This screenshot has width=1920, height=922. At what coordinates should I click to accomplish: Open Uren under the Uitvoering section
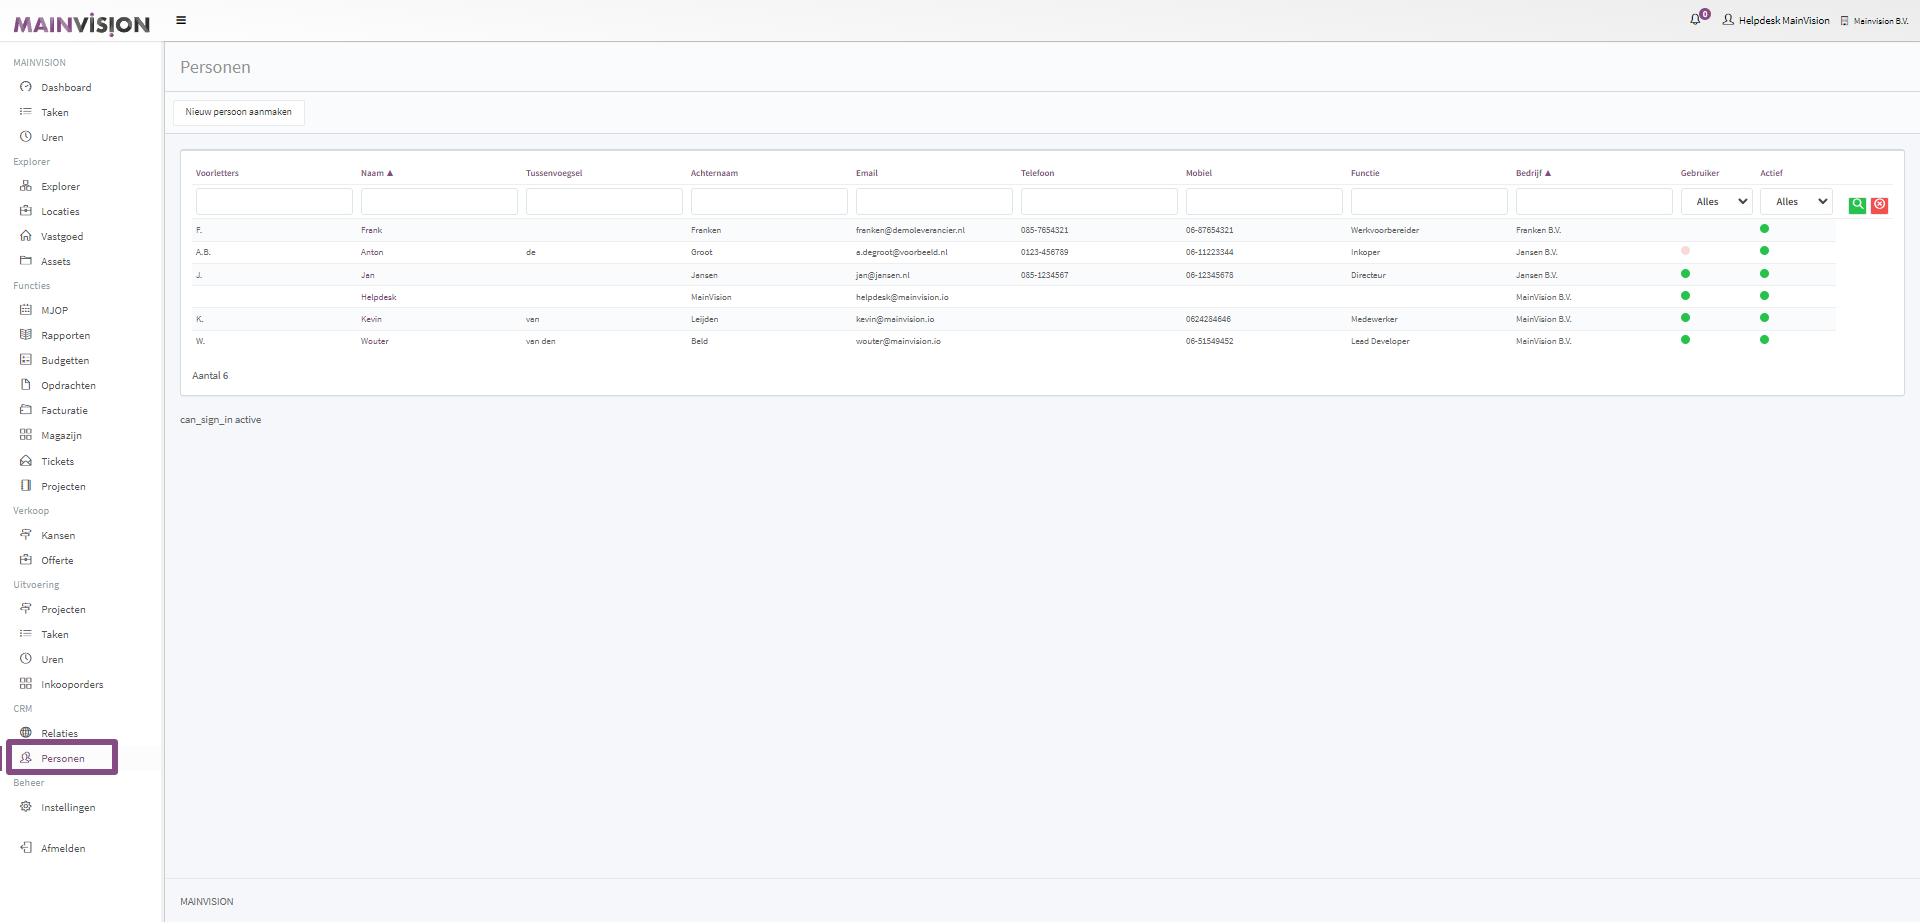[x=52, y=659]
